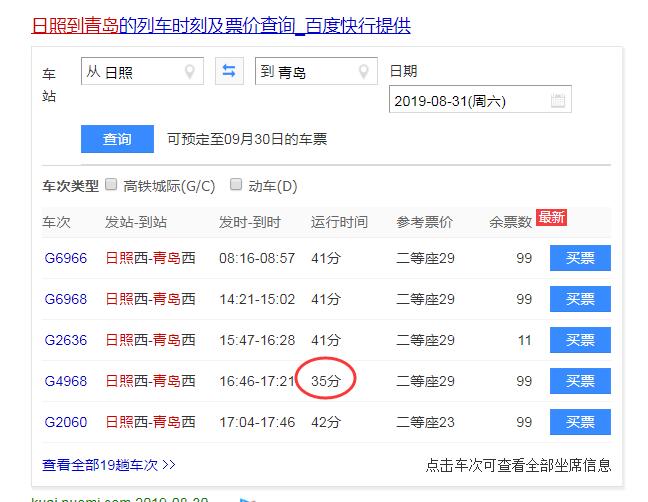
Task: Open the 日照到青岛 timetable title link
Action: pyautogui.click(x=221, y=26)
